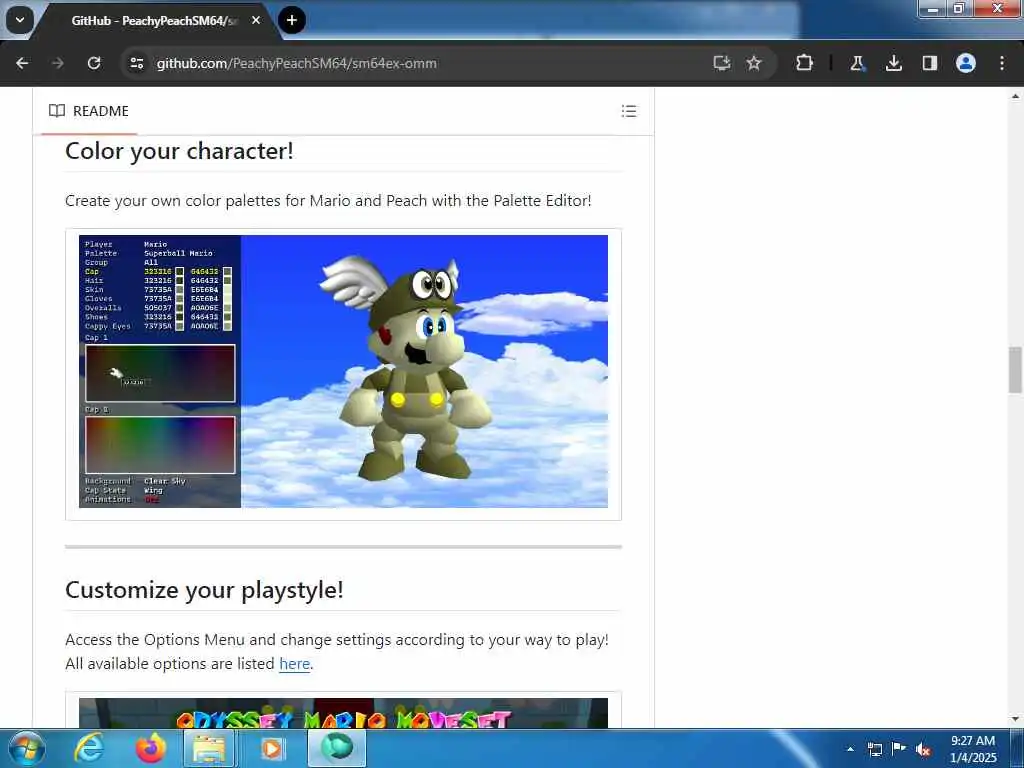The width and height of the screenshot is (1024, 768).
Task: Toggle the browser side panel icon
Action: click(930, 63)
